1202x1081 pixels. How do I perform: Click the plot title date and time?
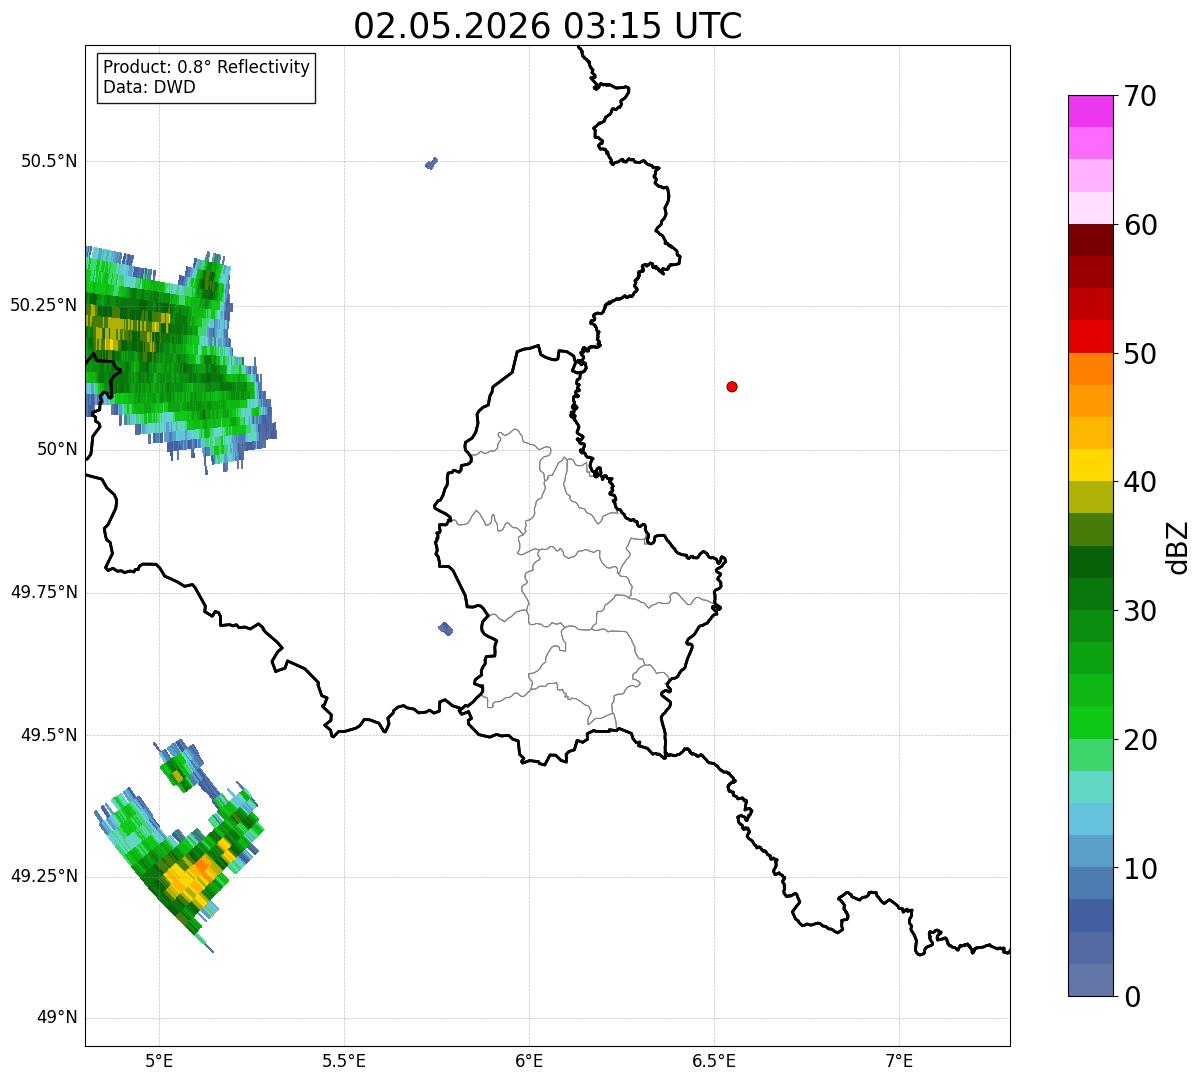548,26
